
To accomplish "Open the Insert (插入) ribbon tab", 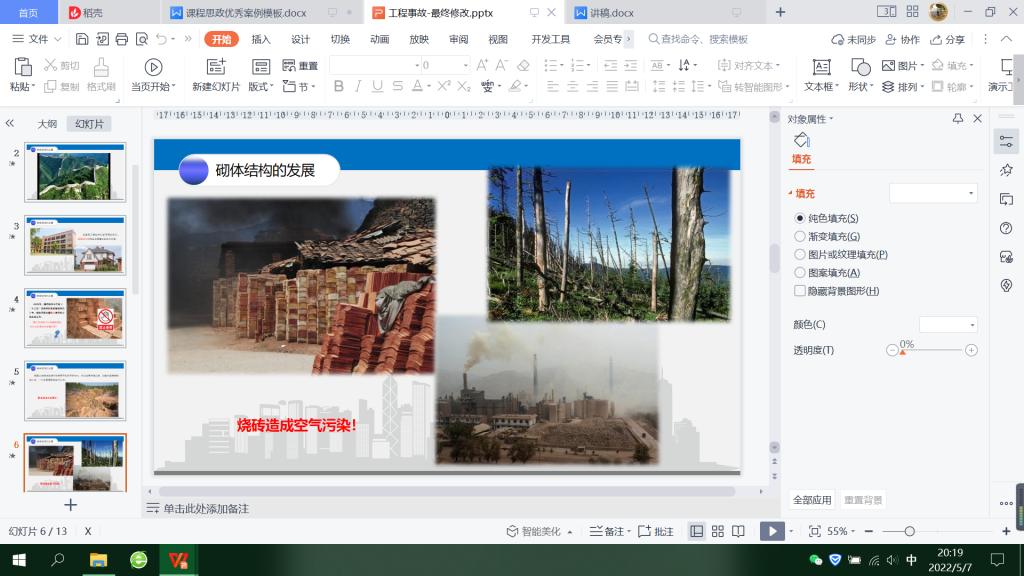I will click(x=261, y=39).
